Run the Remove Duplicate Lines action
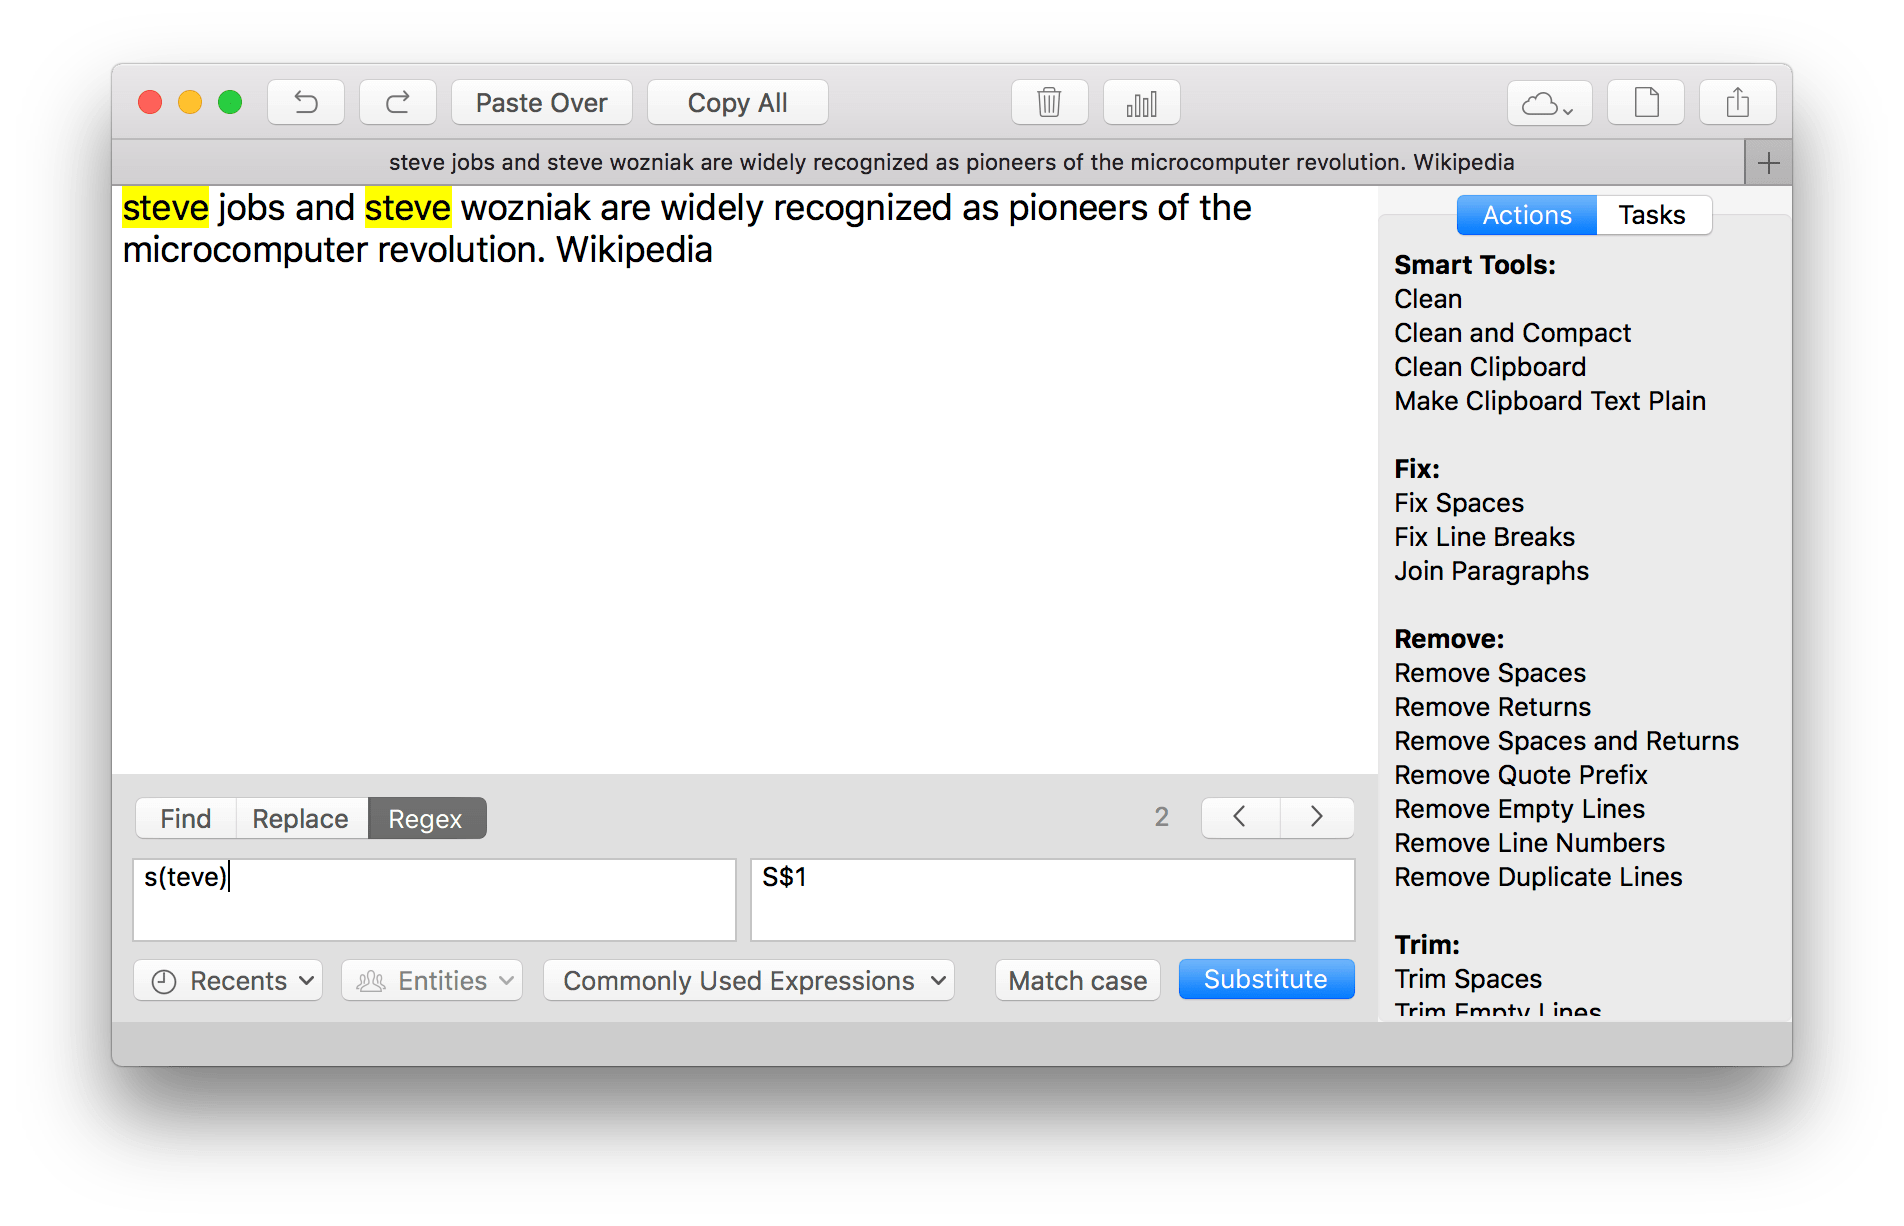Screen dimensions: 1904x1226 pyautogui.click(x=1537, y=877)
